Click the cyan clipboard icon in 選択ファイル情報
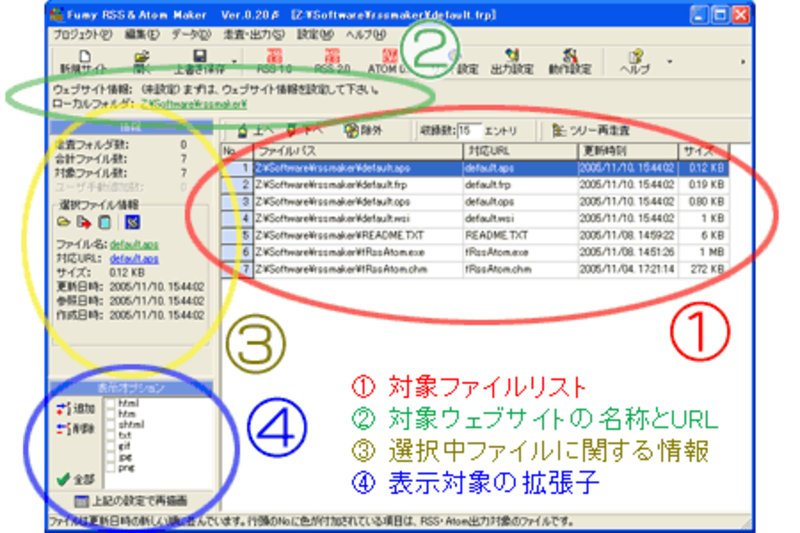The height and width of the screenshot is (533, 800). coord(105,222)
